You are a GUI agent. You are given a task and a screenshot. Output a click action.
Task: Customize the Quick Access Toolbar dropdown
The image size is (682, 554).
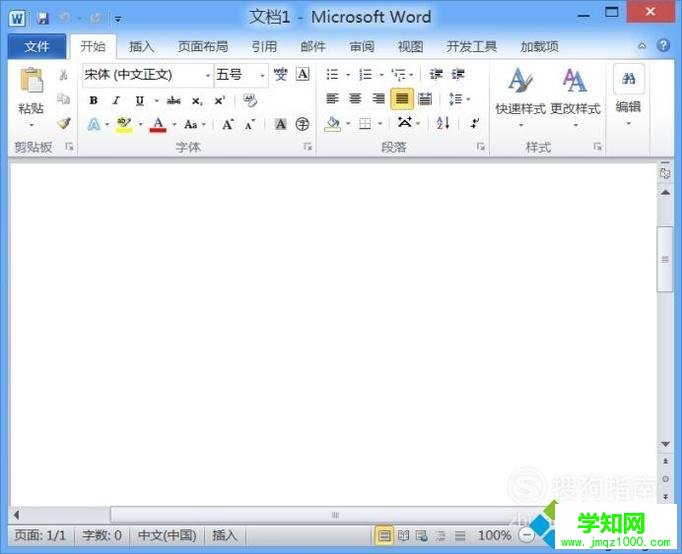(x=118, y=19)
